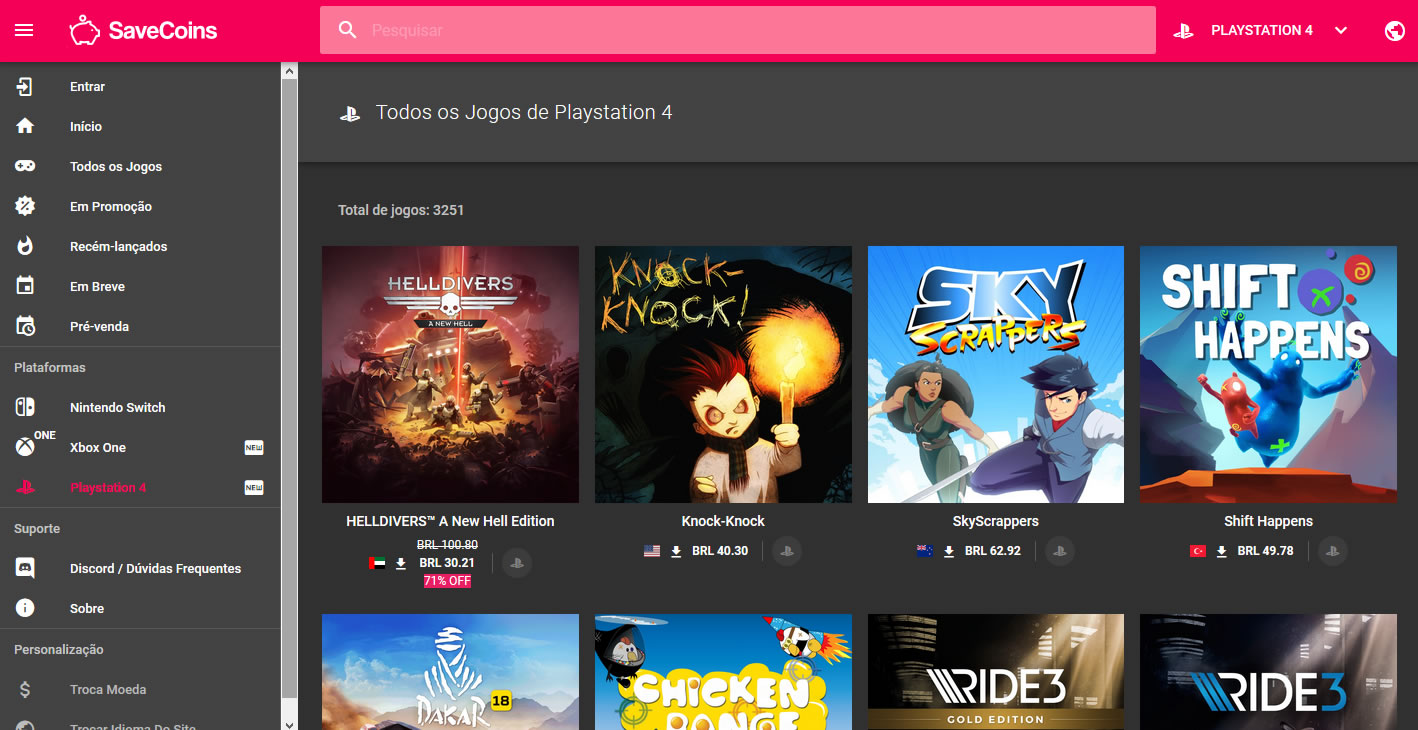
Task: Click PlayStation button beside Knock-Knock price
Action: tap(787, 551)
